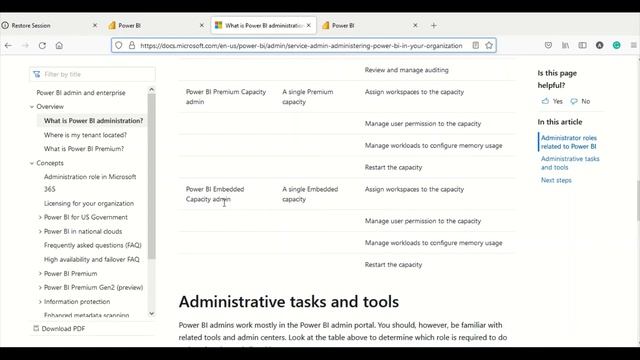Viewport: 640px width, 360px height.
Task: Expand Power BI Premium Gen2 (preview)
Action: coord(40,288)
